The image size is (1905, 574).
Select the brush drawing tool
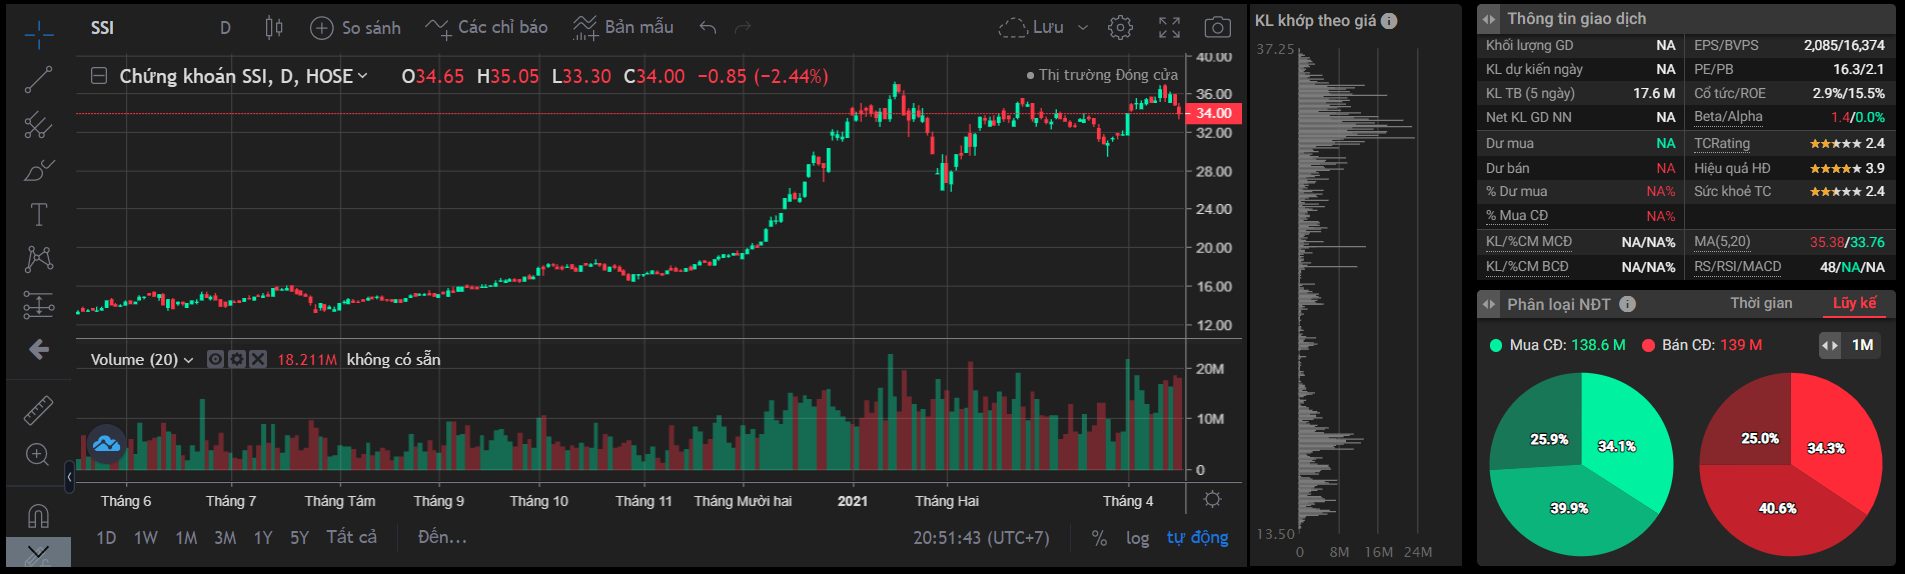[39, 170]
